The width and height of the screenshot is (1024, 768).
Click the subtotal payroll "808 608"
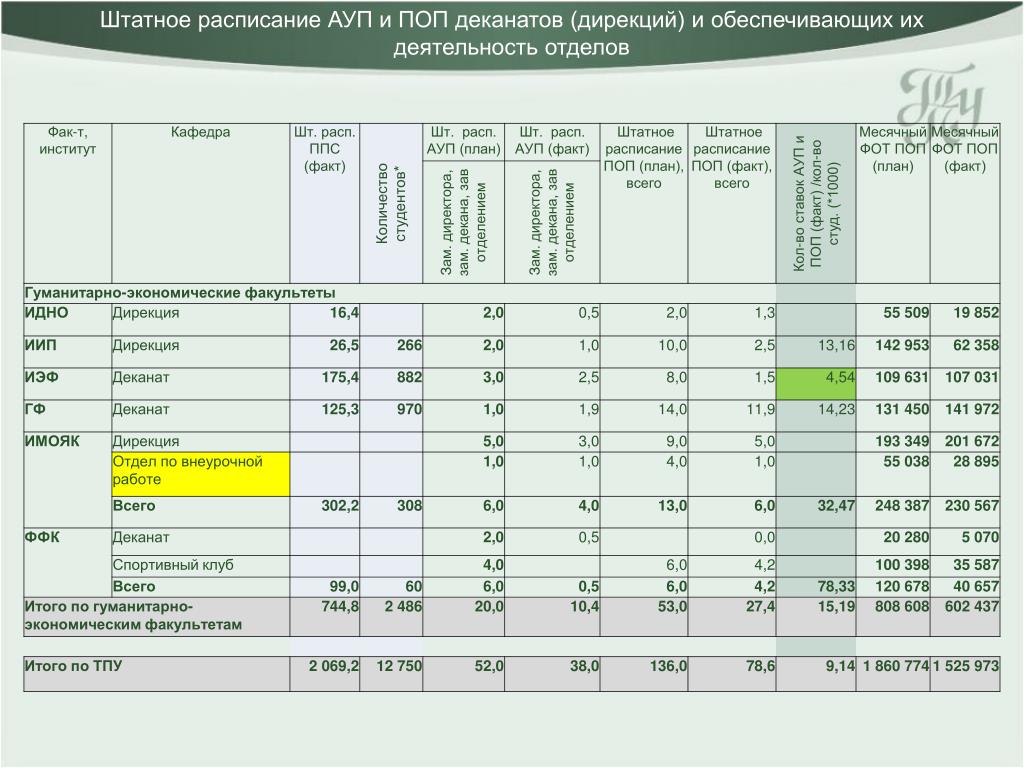point(902,607)
